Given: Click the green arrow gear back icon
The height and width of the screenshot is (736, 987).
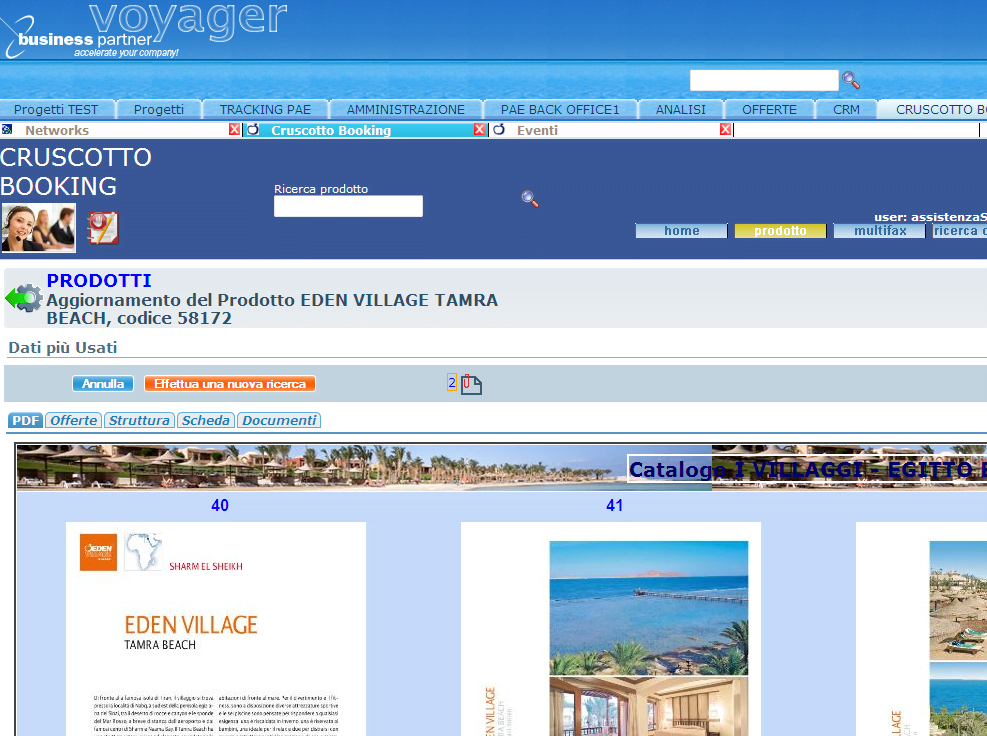Looking at the screenshot, I should [x=24, y=297].
